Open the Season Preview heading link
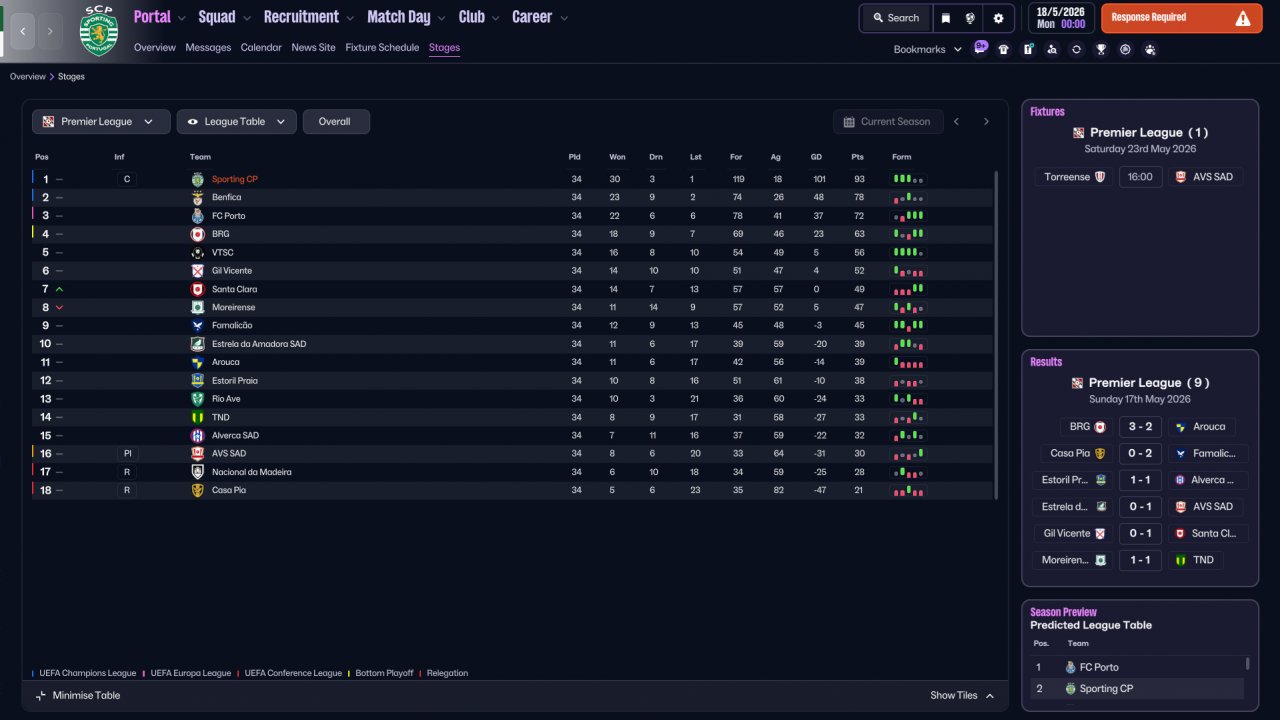This screenshot has height=720, width=1280. click(1063, 612)
